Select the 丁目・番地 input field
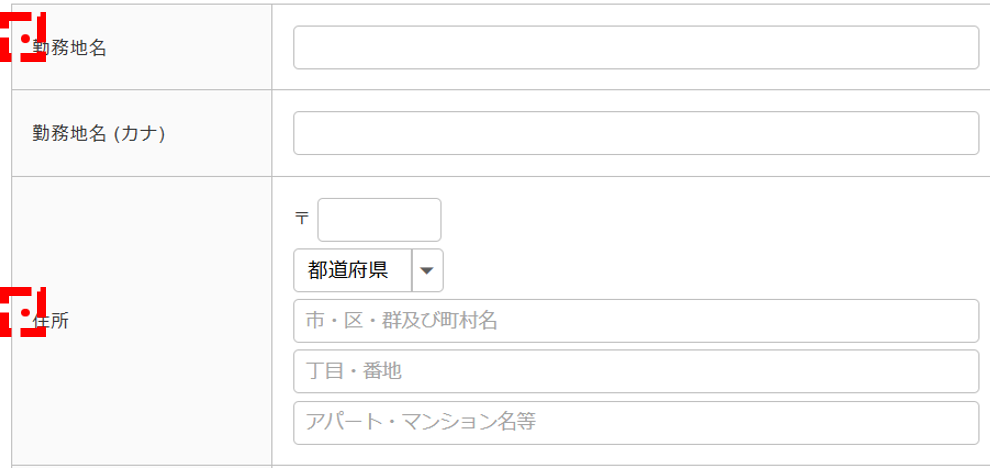990x468 pixels. point(635,371)
